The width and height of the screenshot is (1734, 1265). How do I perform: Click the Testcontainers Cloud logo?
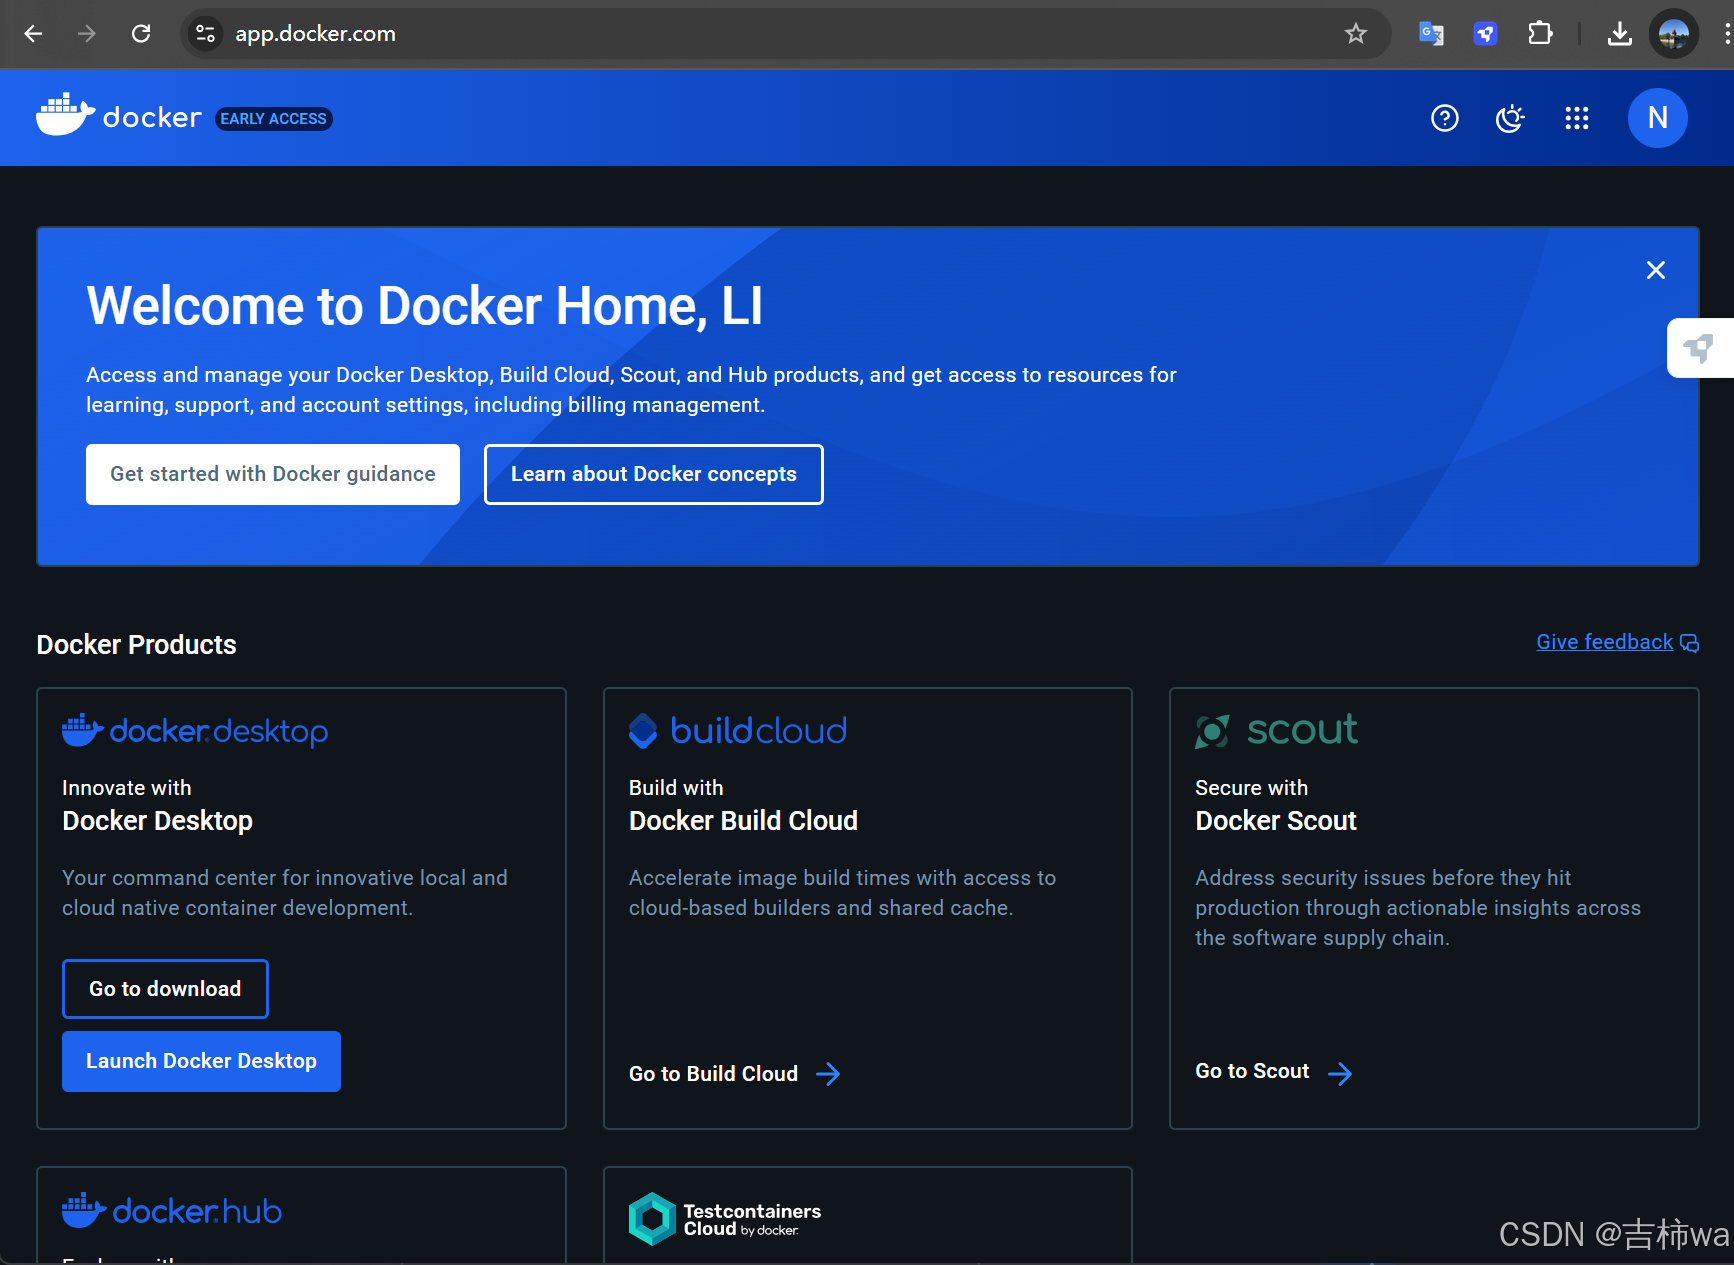click(725, 1219)
